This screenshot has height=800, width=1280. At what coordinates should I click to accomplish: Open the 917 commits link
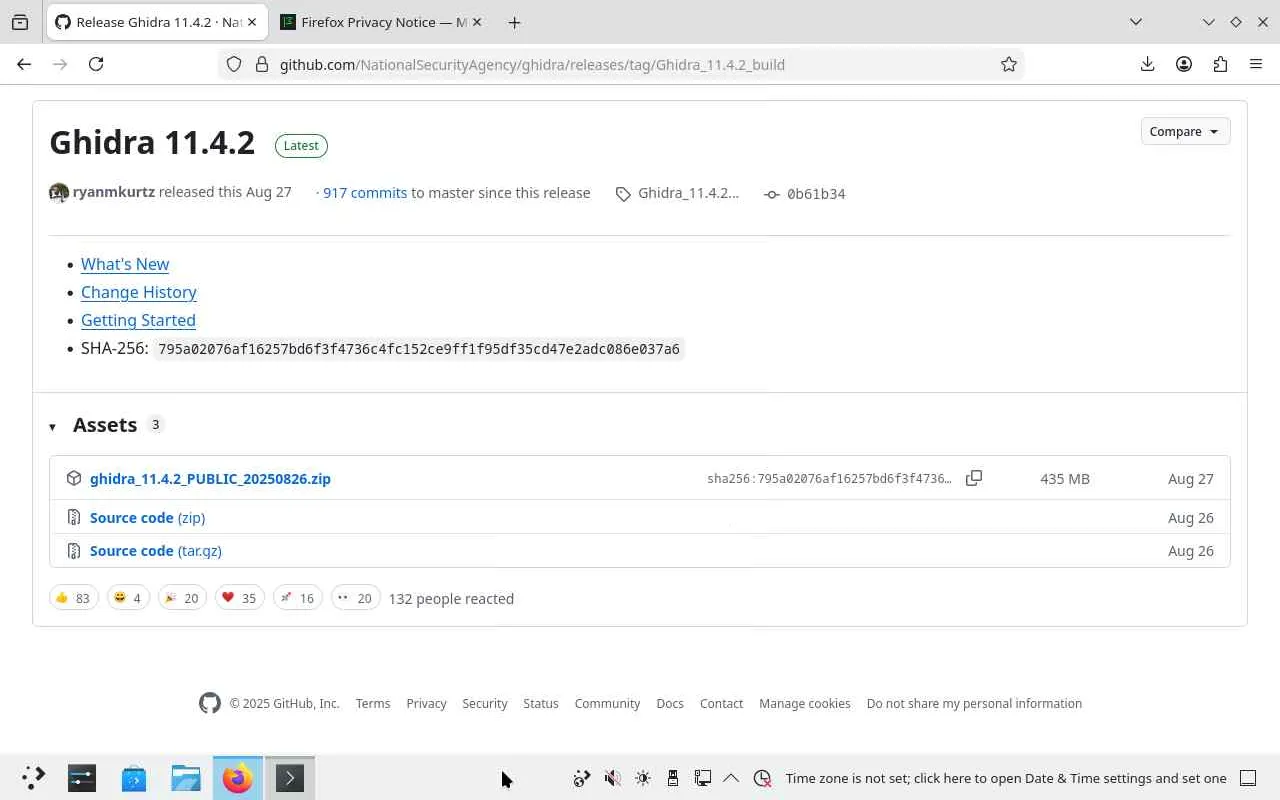point(365,192)
